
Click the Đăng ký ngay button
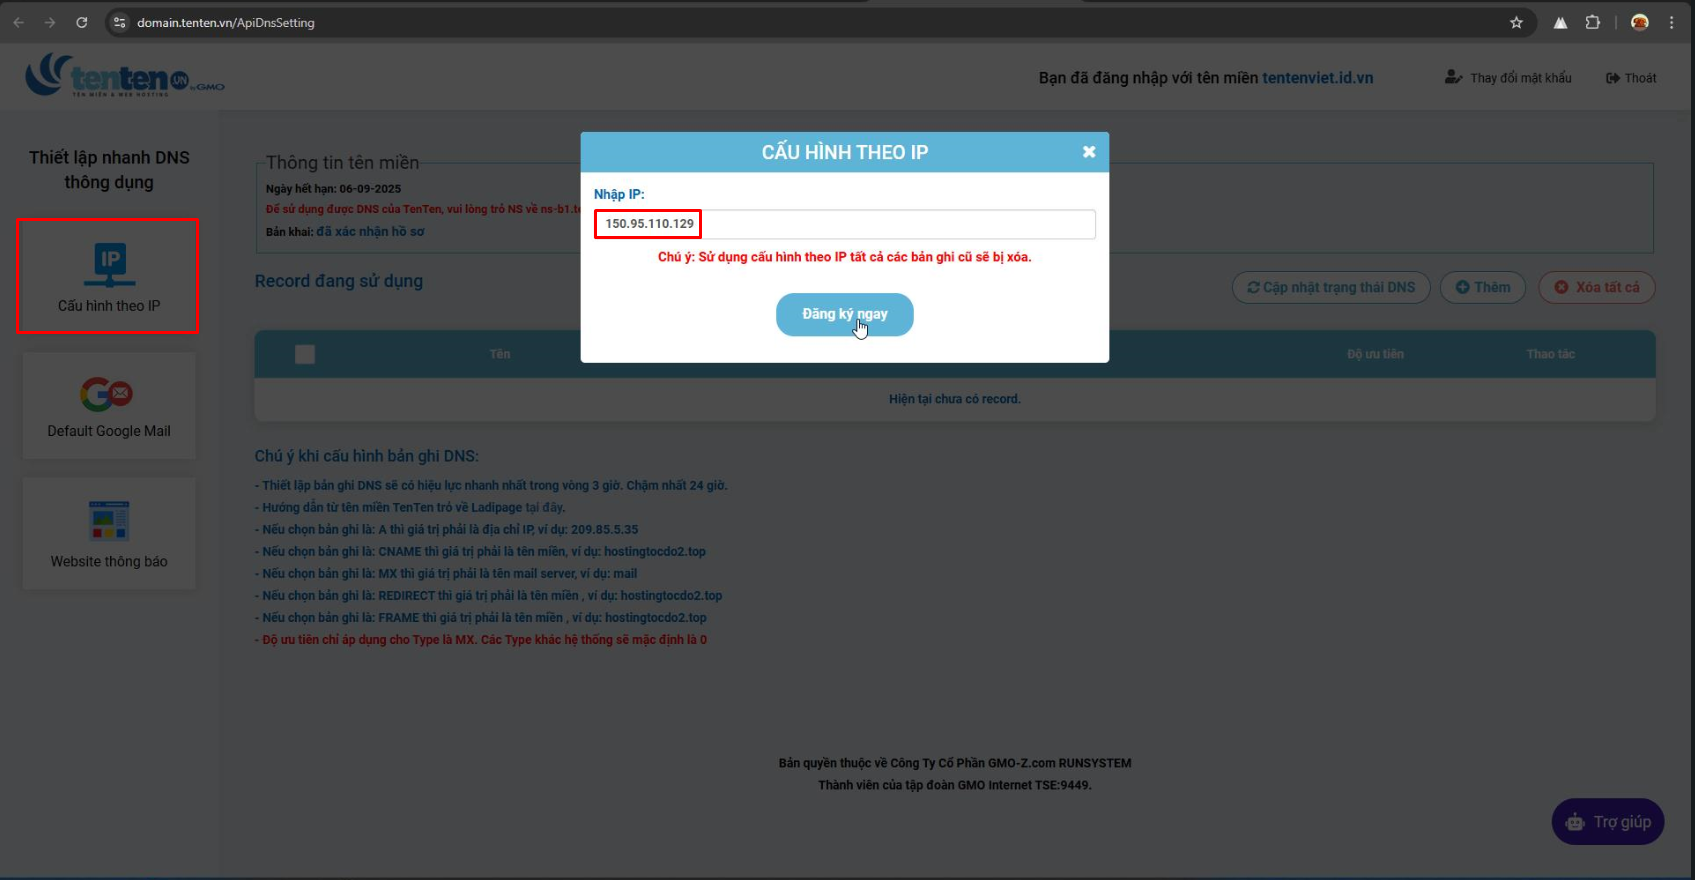tap(844, 315)
